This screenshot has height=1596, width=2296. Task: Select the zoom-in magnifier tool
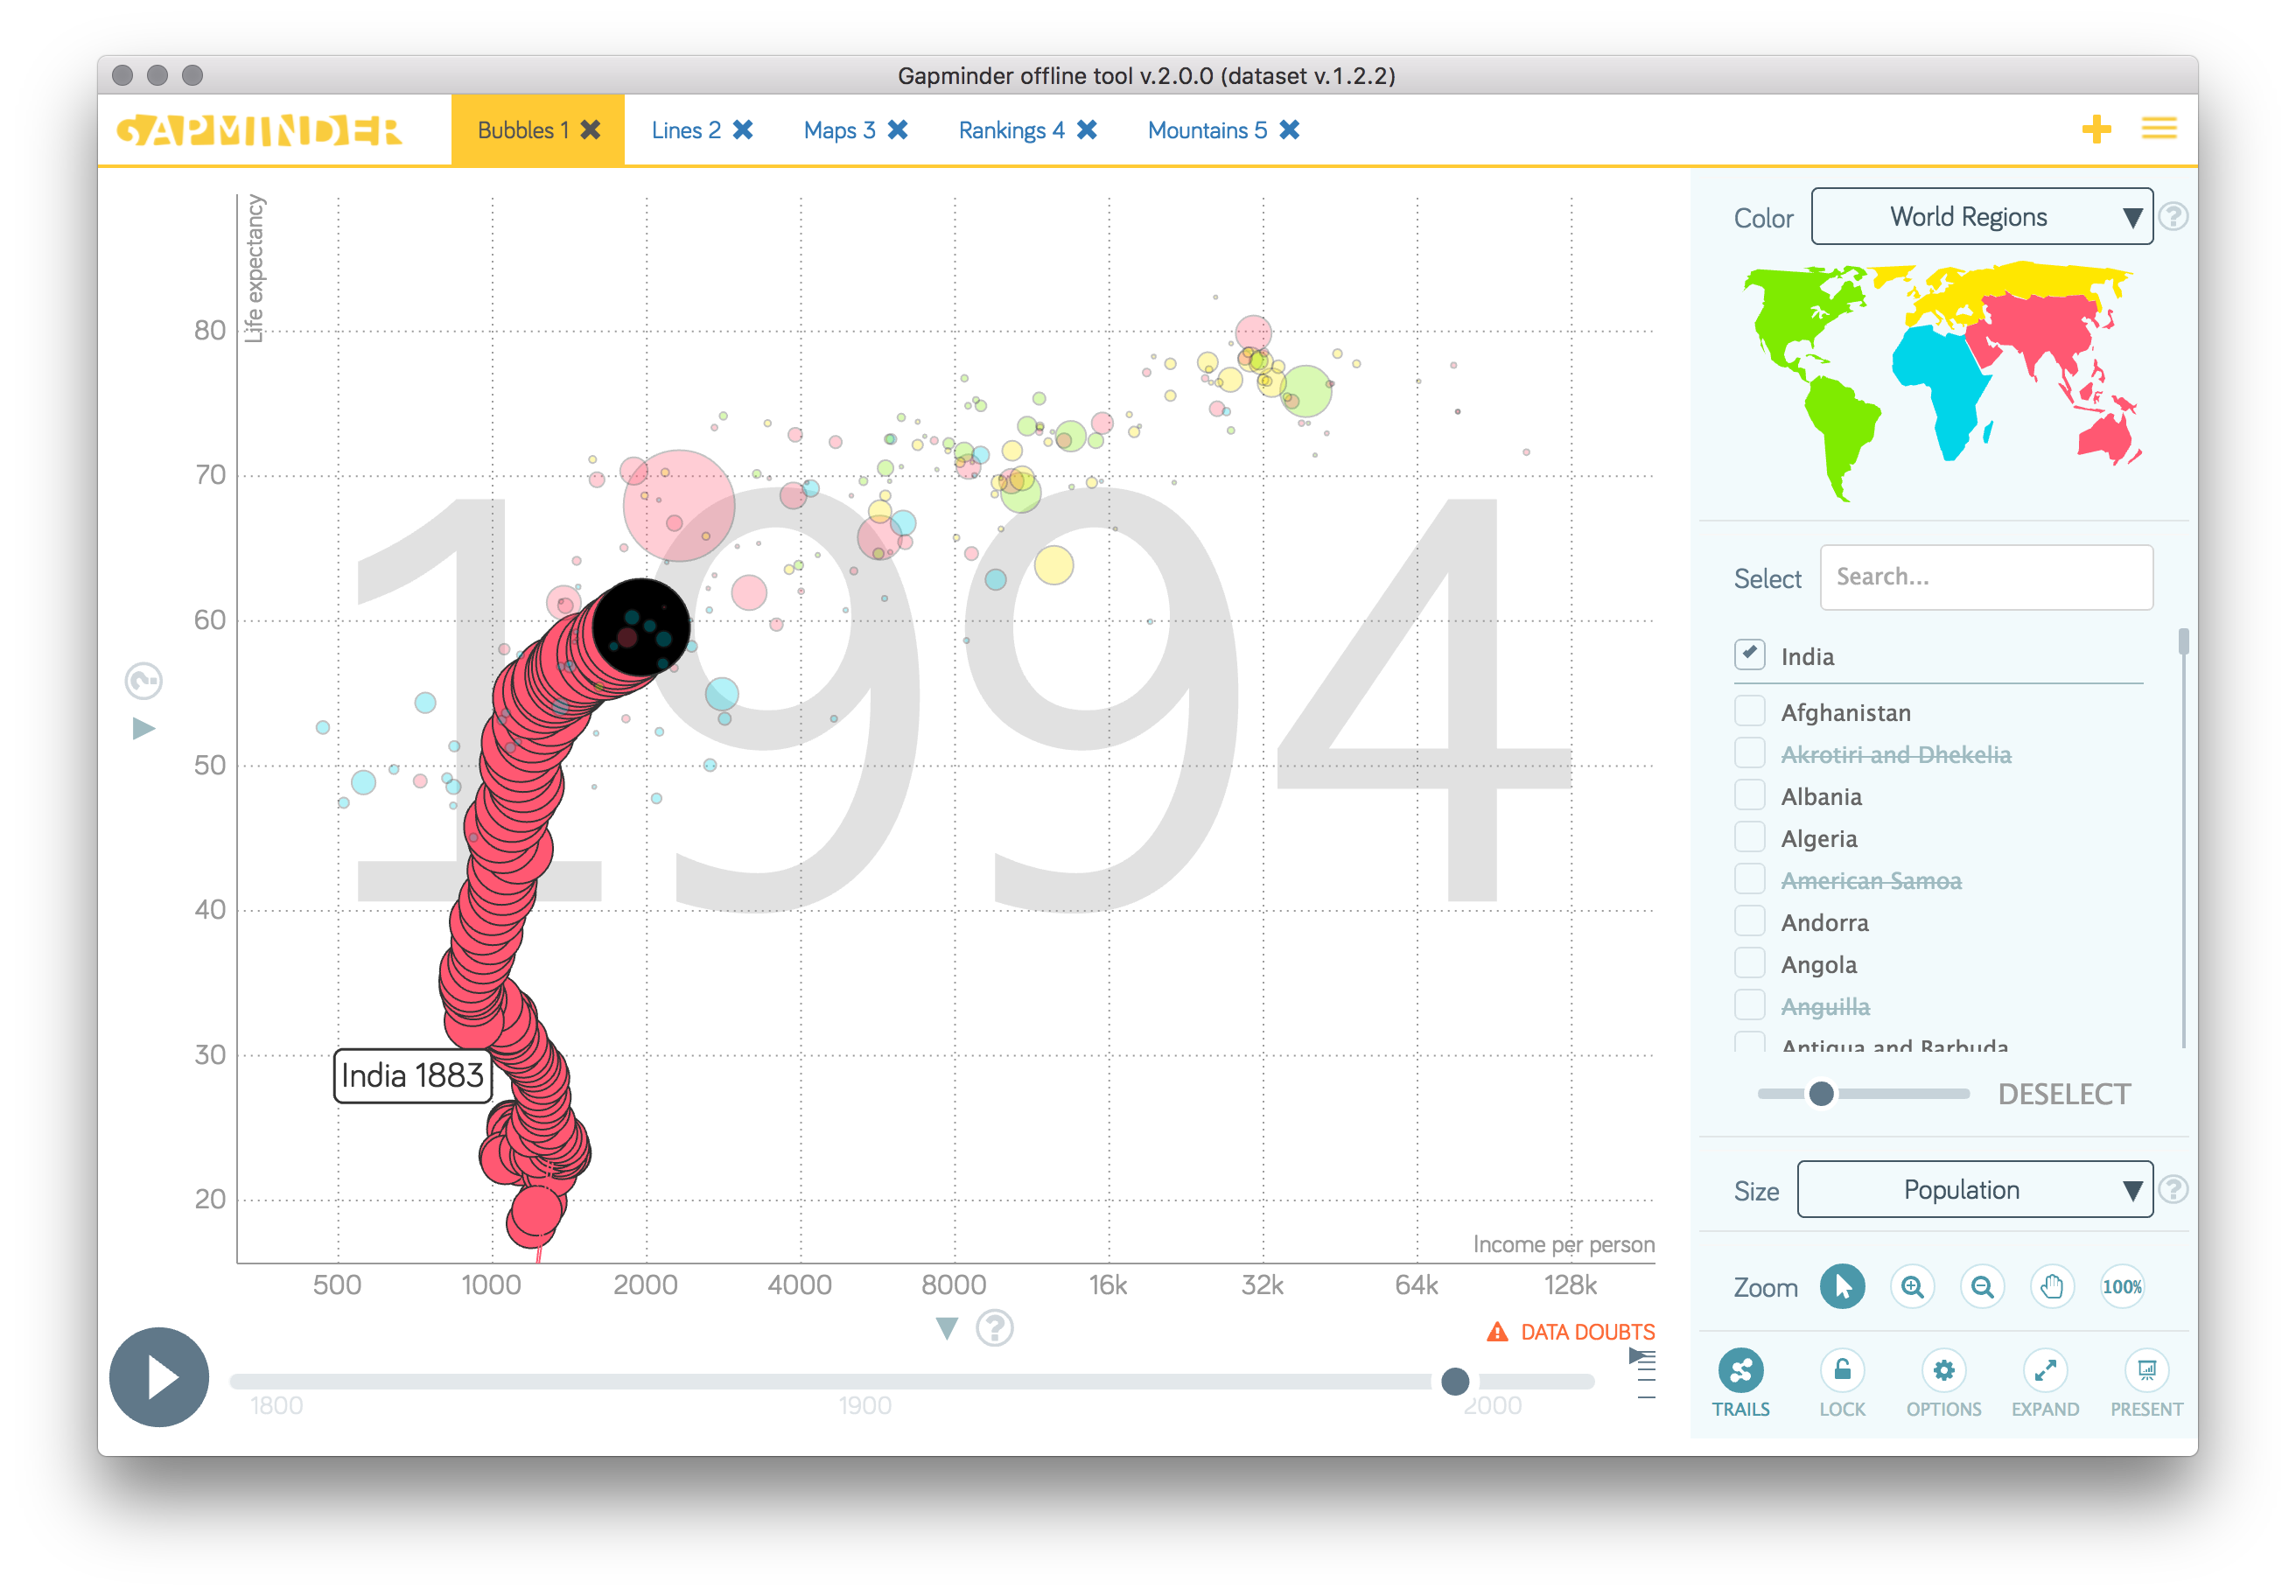pyautogui.click(x=1913, y=1287)
